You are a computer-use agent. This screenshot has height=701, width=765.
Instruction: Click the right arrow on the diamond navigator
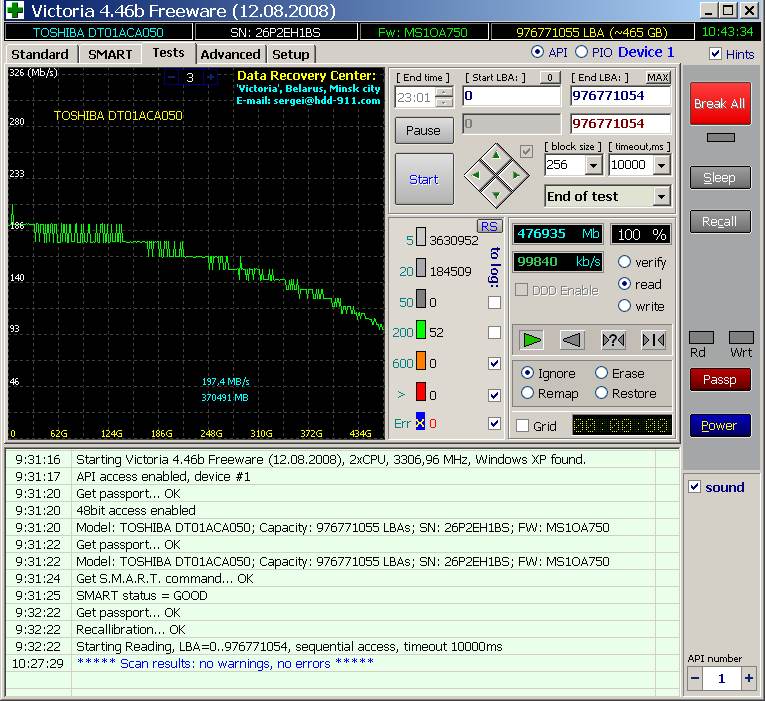pyautogui.click(x=516, y=175)
